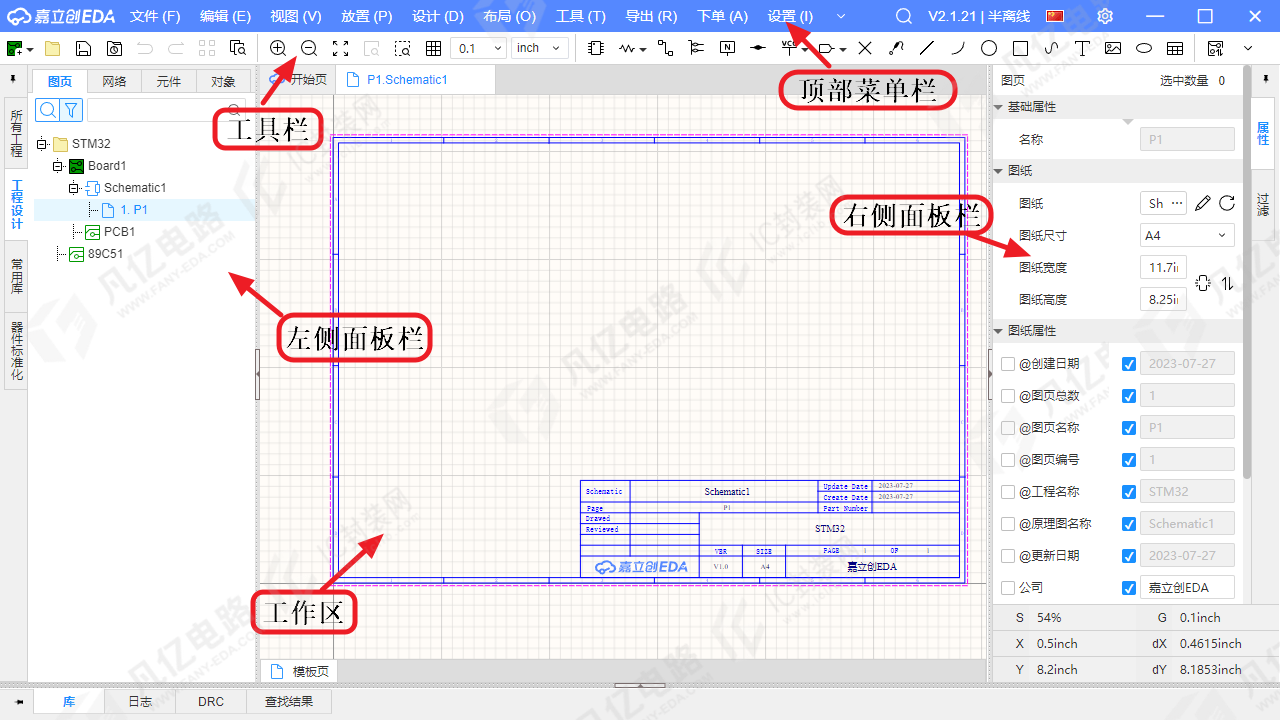Viewport: 1280px width, 720px height.
Task: Choose the rectangle drawing tool
Action: (x=1020, y=48)
